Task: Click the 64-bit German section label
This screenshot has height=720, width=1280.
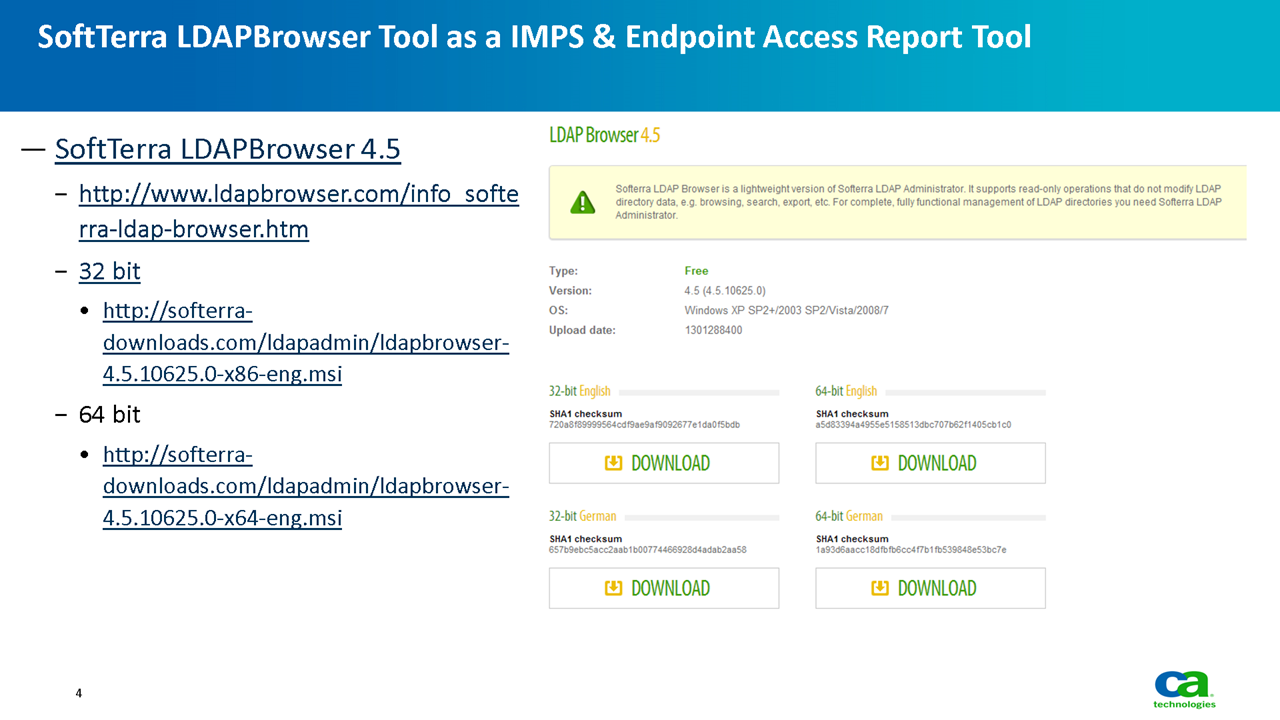Action: point(849,516)
